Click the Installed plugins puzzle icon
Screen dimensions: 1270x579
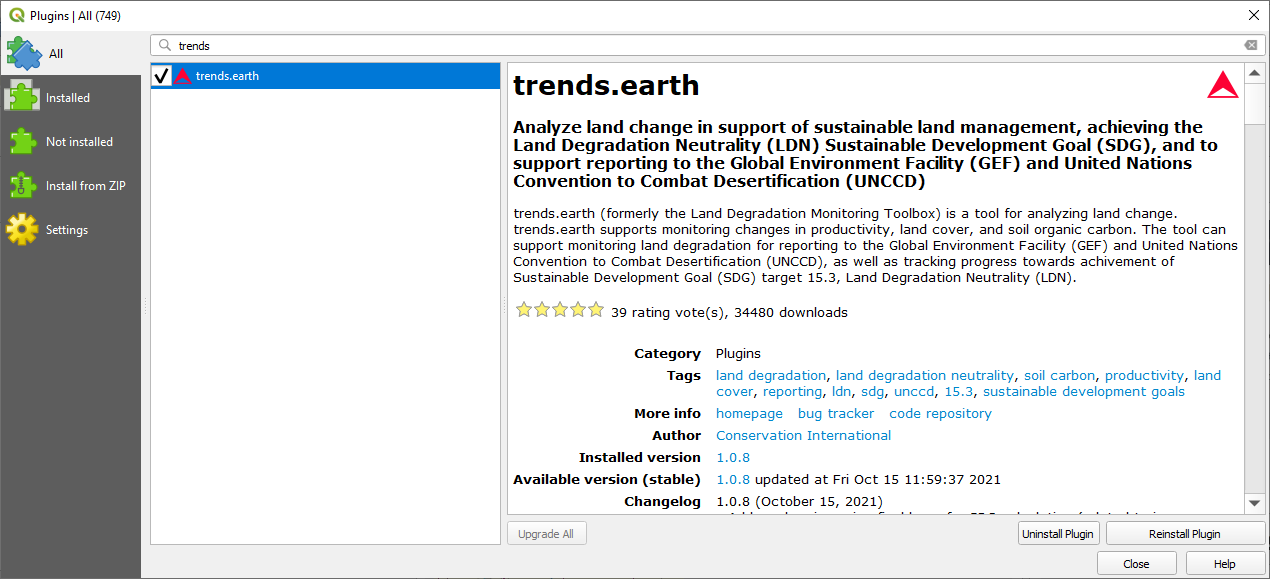(22, 97)
